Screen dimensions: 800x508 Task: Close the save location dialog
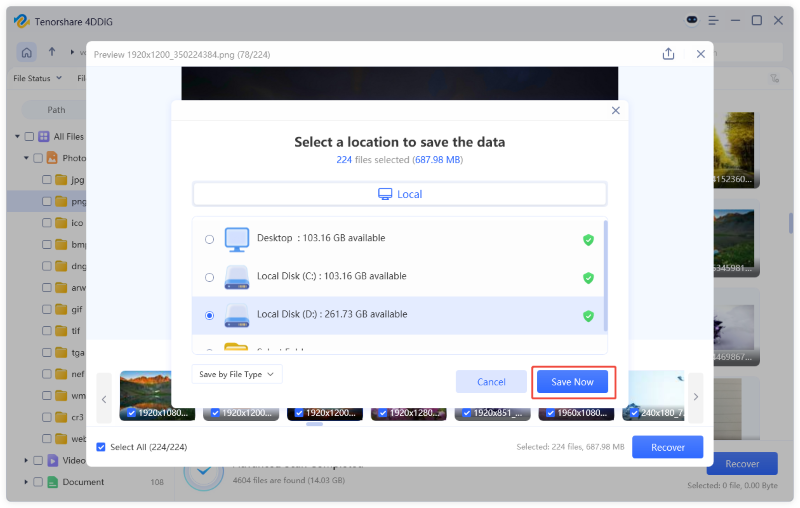pyautogui.click(x=616, y=111)
